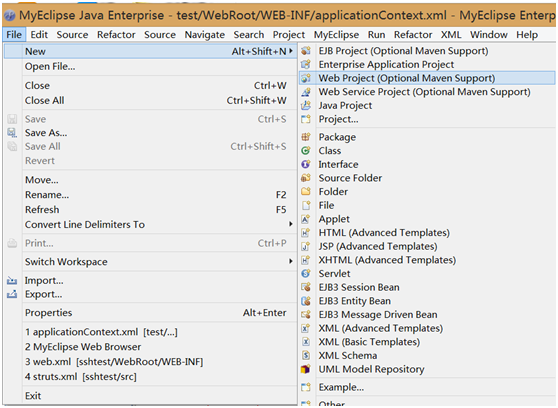Click the HTML Advanced Templates icon
Image resolution: width=558 pixels, height=408 pixels.
pos(306,232)
